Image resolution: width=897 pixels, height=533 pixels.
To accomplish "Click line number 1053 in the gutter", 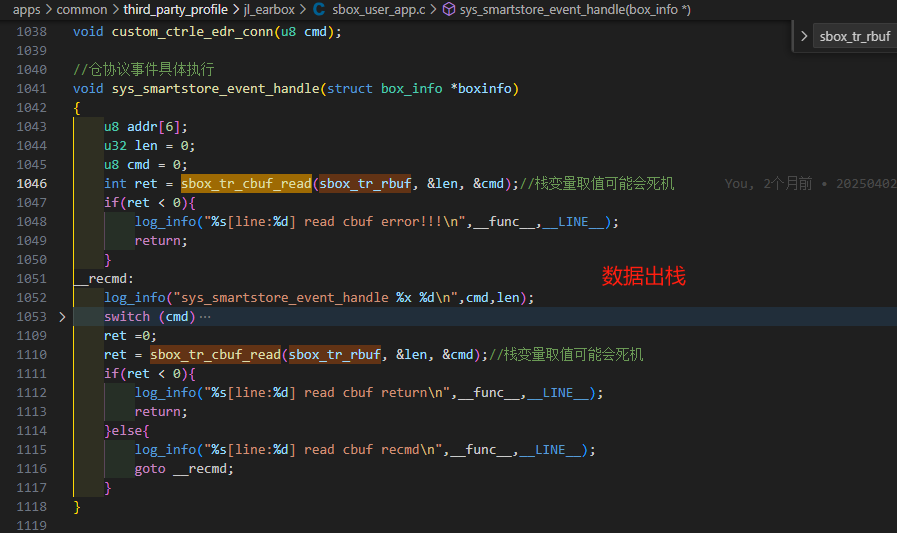I will pos(31,317).
